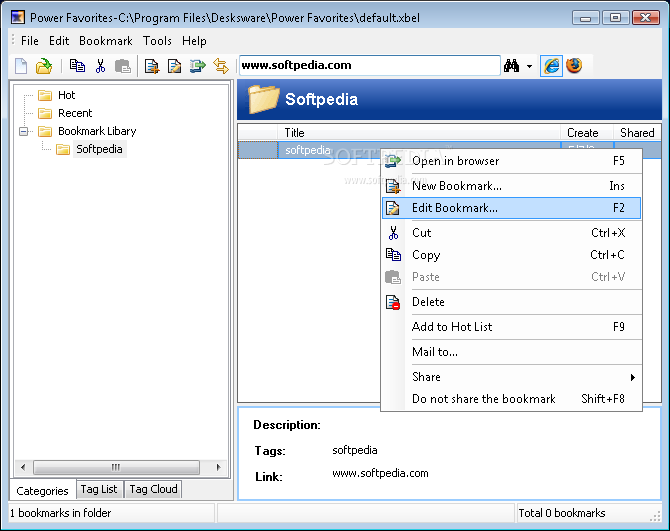
Task: Click the New Bookmark menu icon
Action: click(393, 186)
